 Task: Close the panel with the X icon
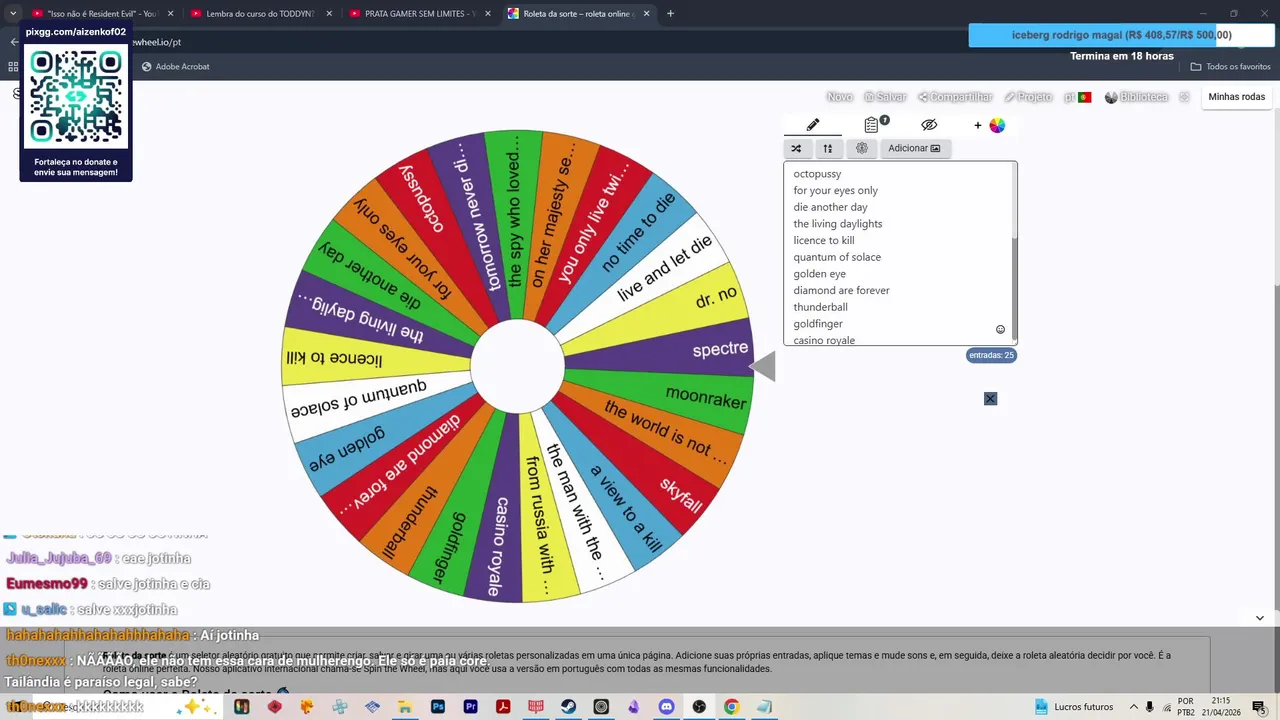coord(990,399)
